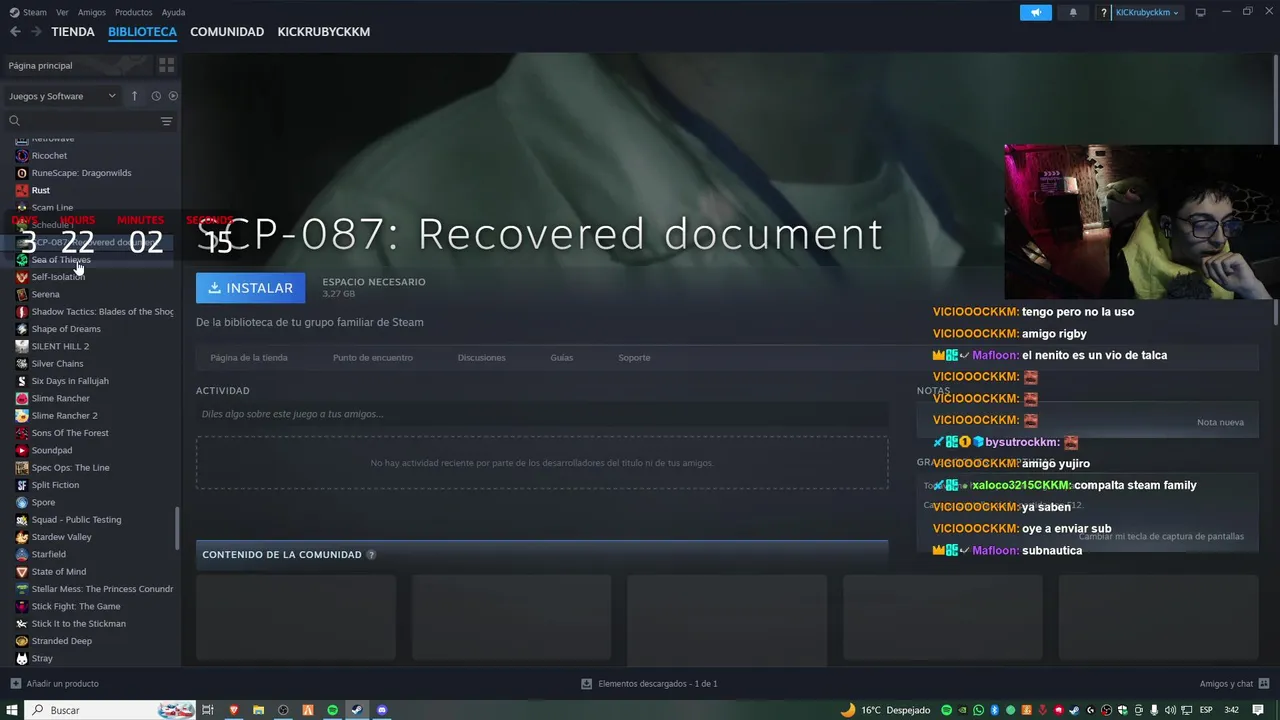
Task: Open the TIENDA tab
Action: tap(73, 32)
